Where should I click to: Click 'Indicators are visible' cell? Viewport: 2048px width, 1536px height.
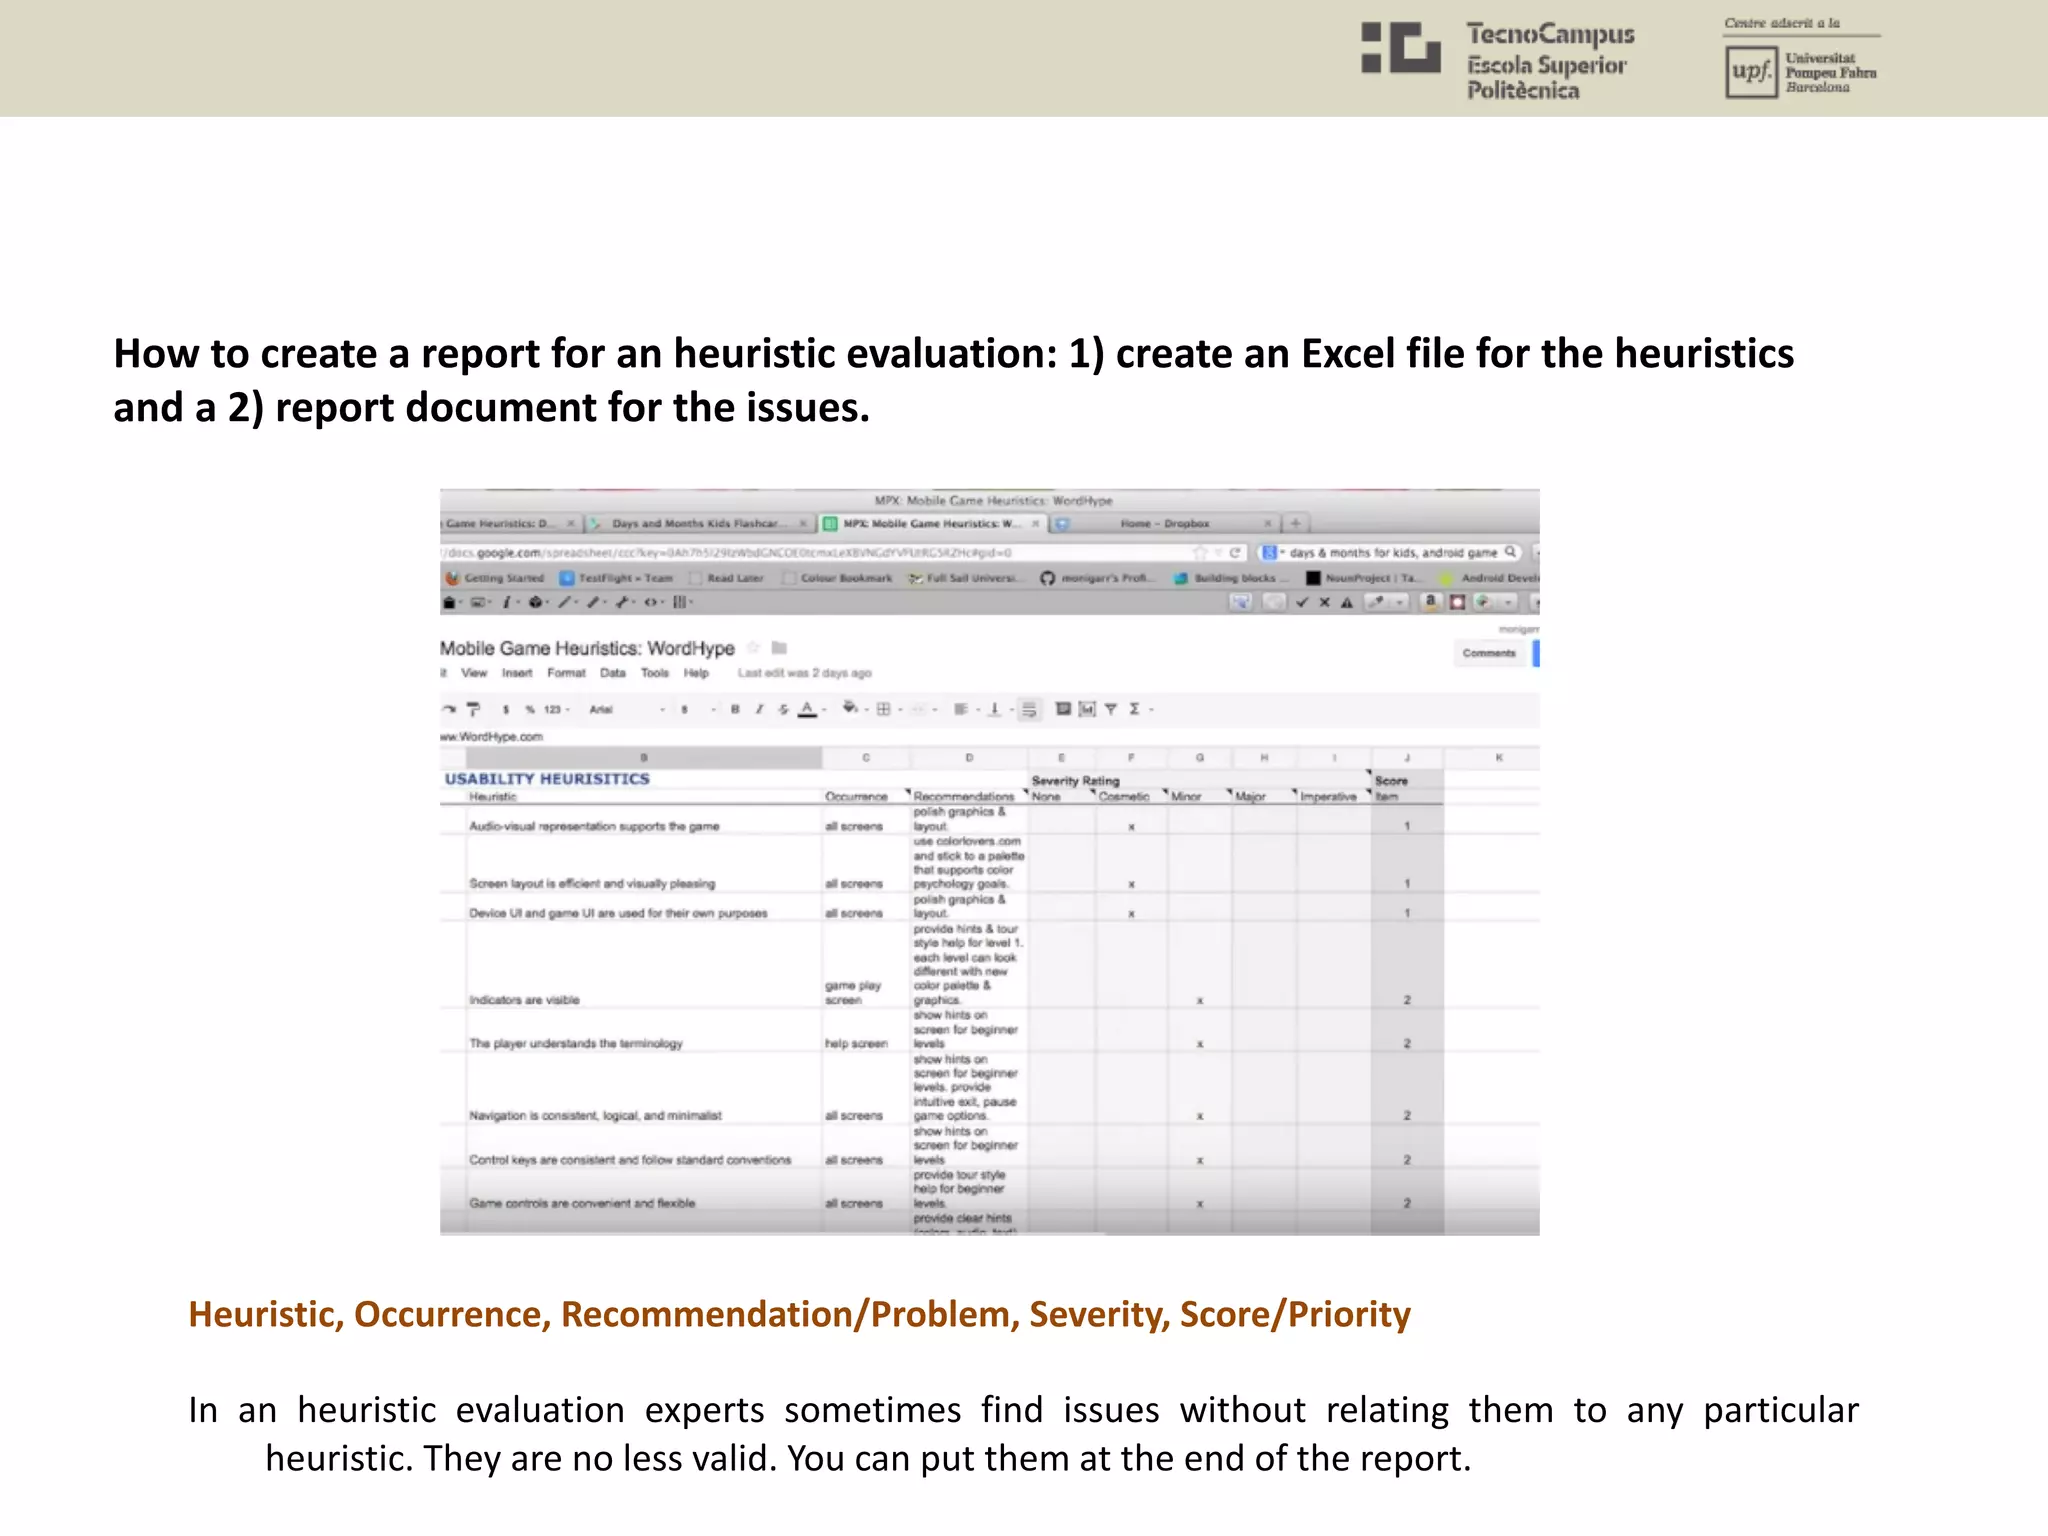pos(524,1000)
